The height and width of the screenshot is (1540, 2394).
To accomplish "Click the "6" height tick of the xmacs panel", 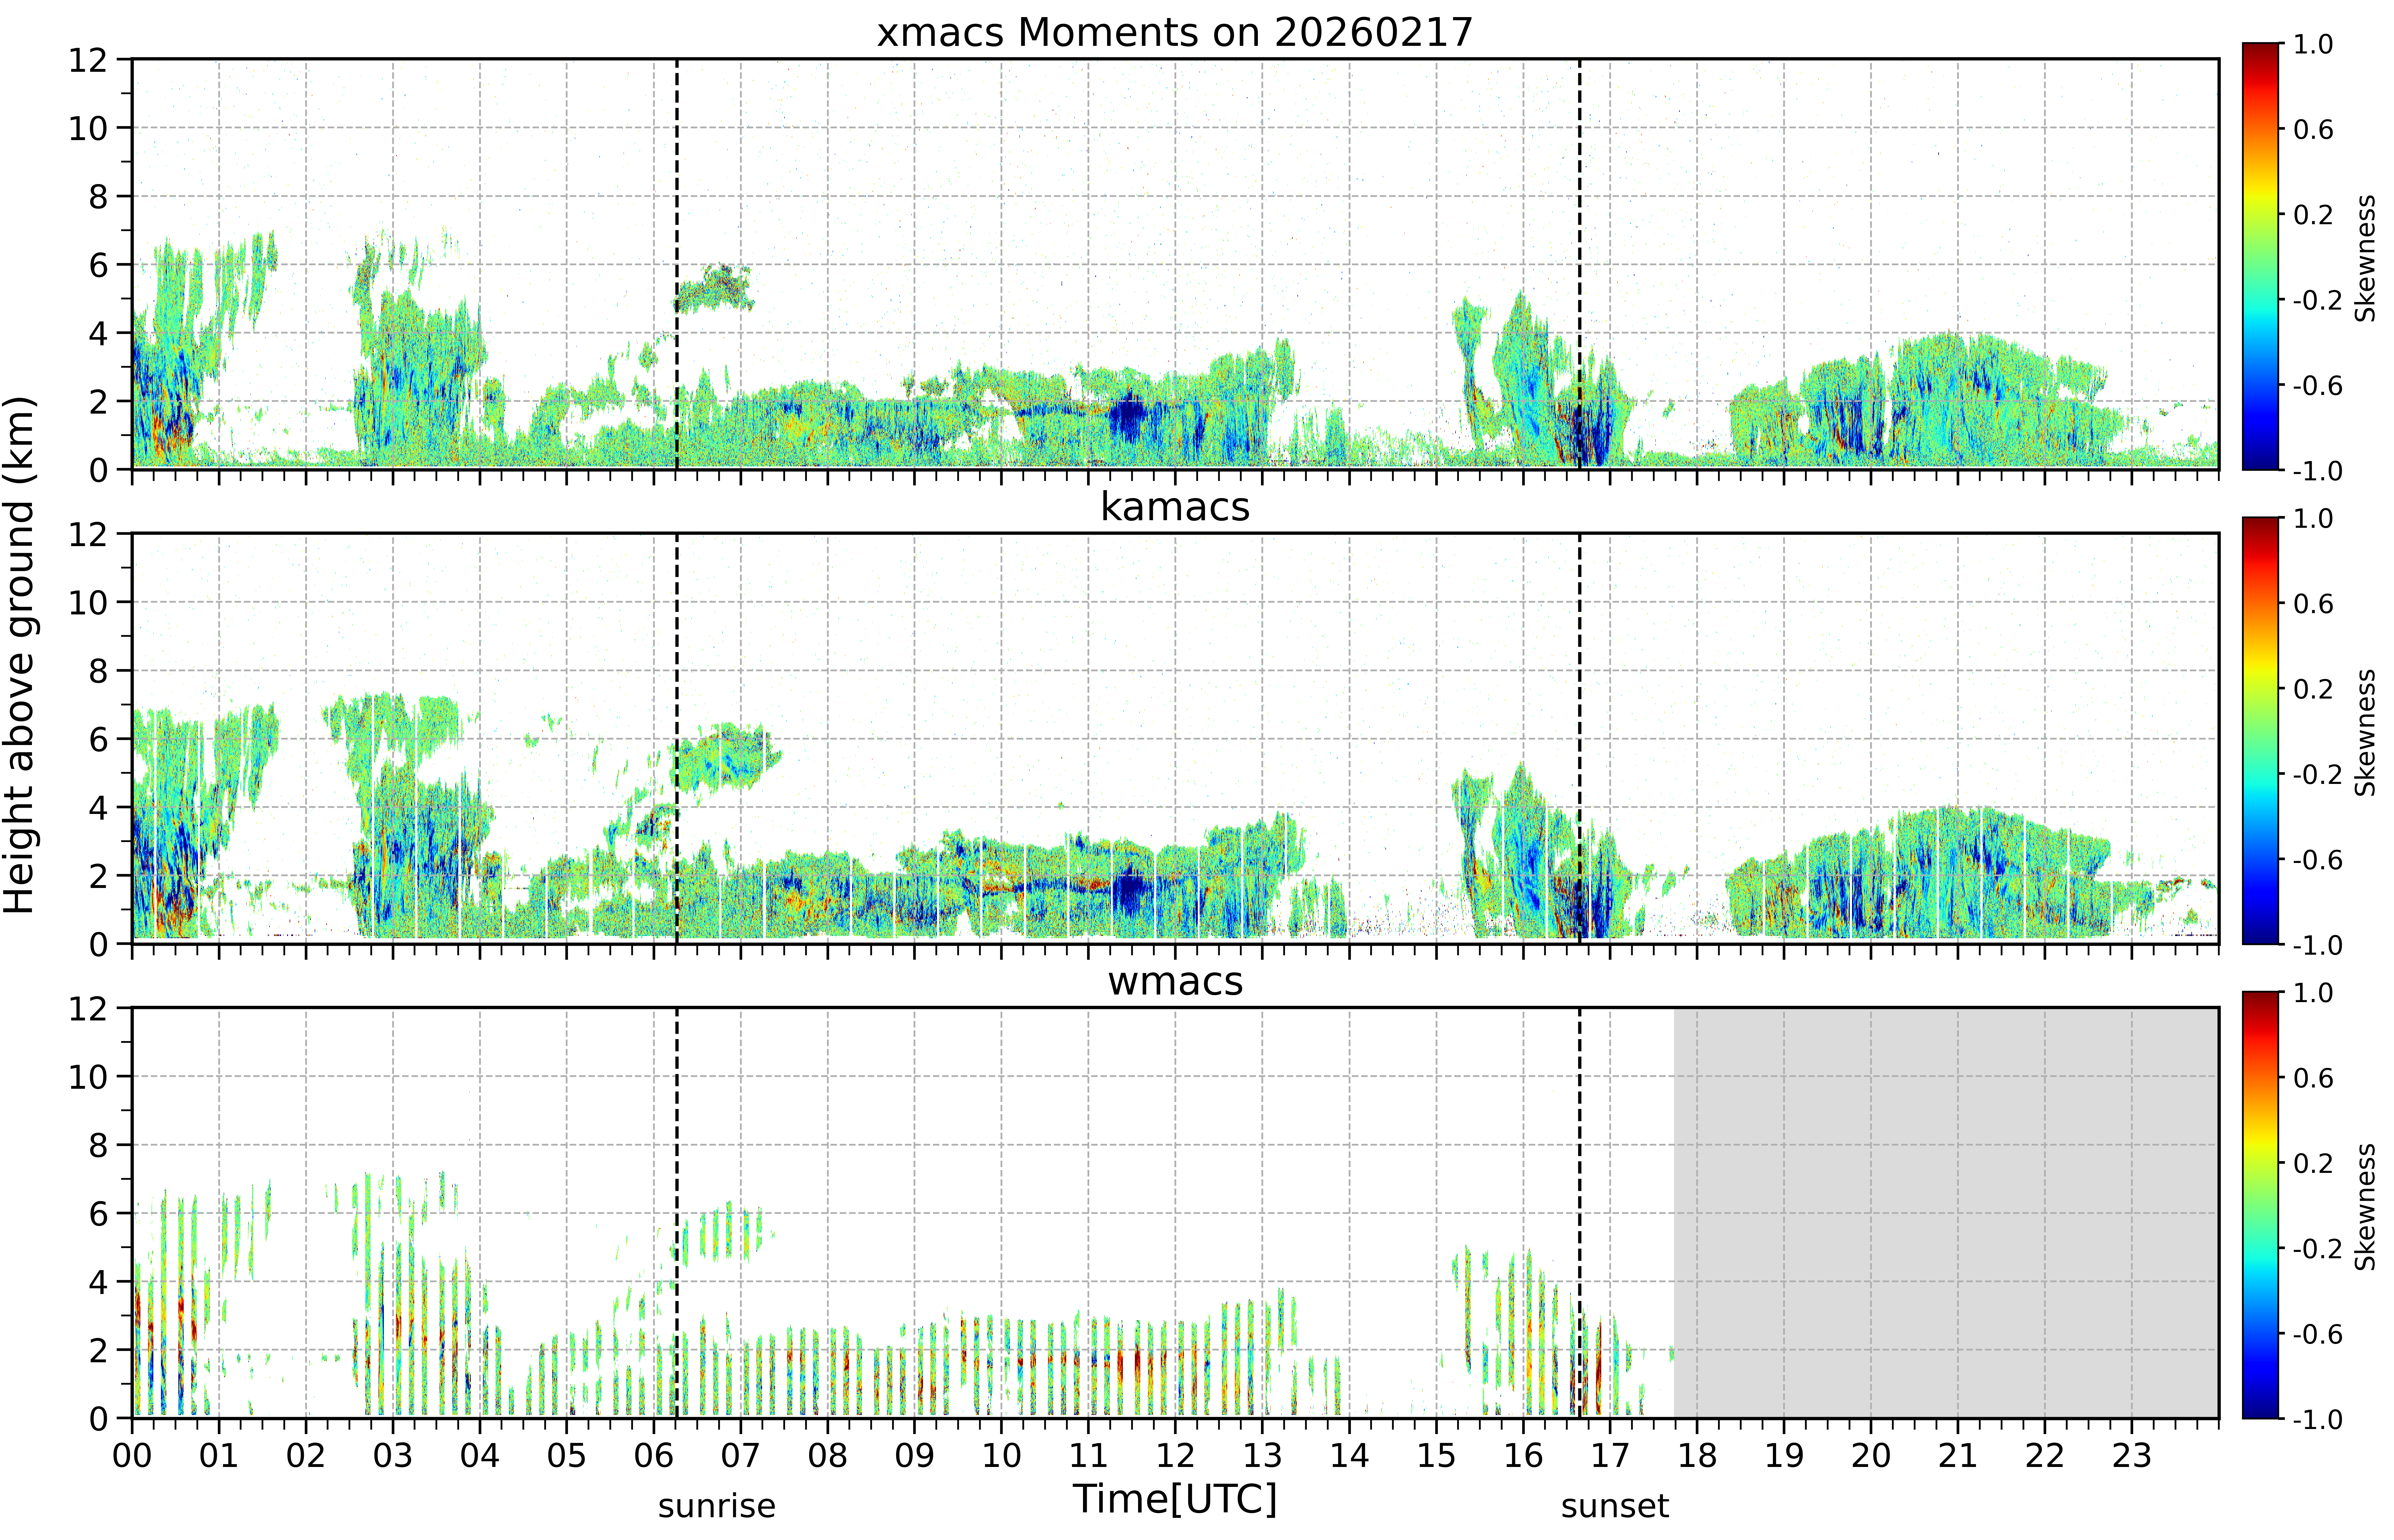I will point(98,265).
